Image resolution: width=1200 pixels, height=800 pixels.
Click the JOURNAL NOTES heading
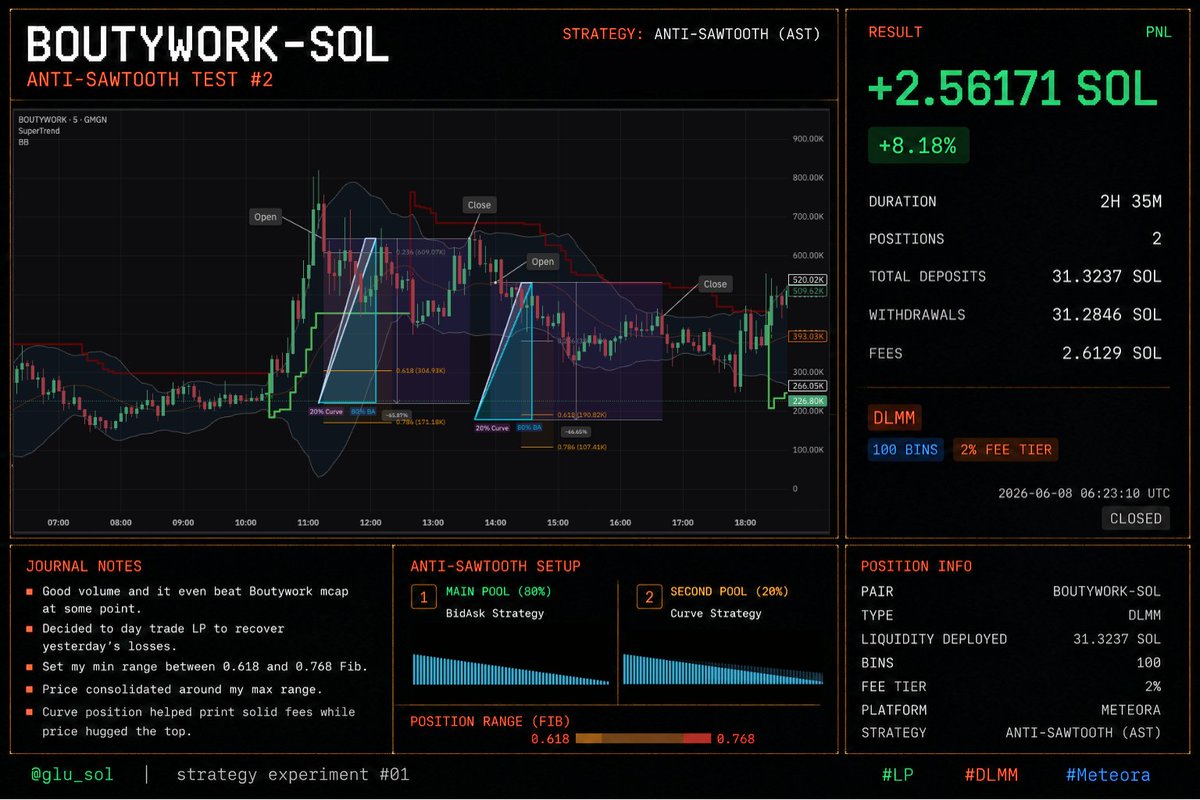84,566
